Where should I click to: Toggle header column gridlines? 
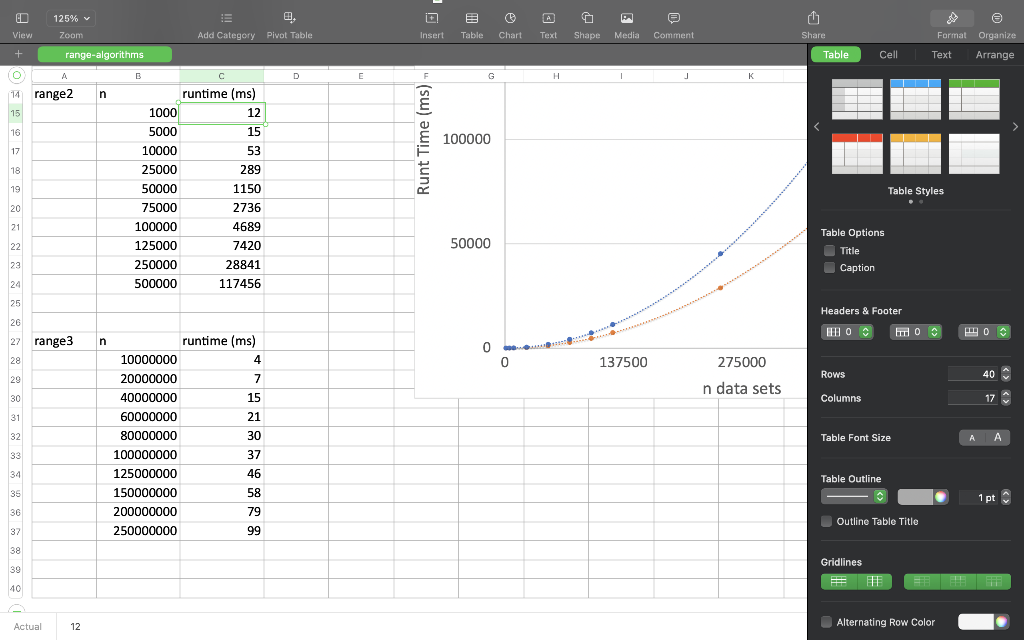pyautogui.click(x=921, y=581)
